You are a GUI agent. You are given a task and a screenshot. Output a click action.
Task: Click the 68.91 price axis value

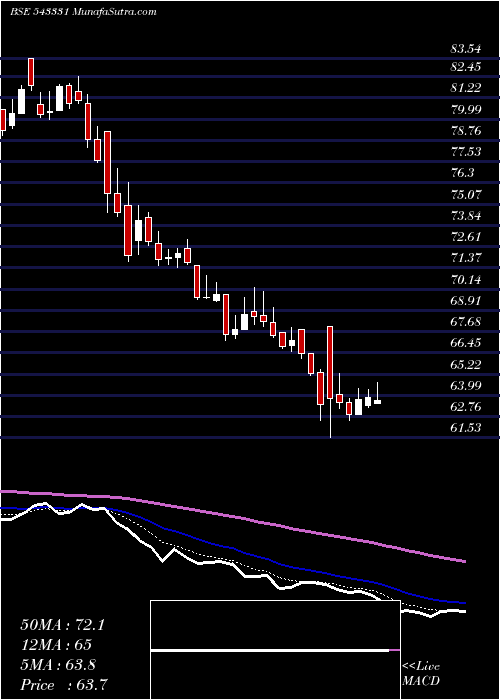tap(466, 300)
